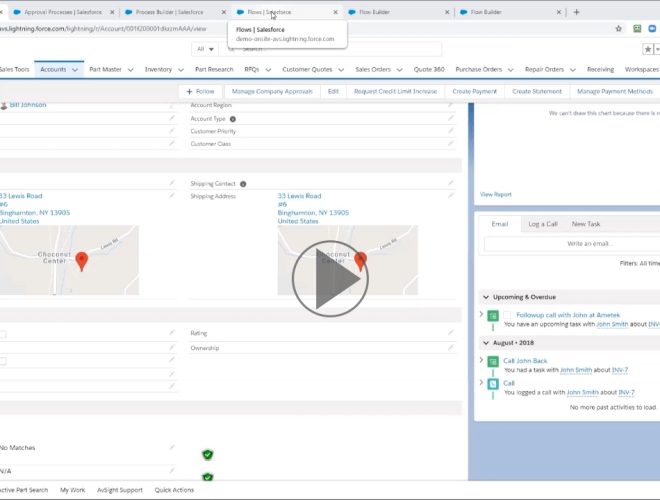Screen dimensions: 660x500
Task: Click the Create Statement button
Action: pos(537,91)
